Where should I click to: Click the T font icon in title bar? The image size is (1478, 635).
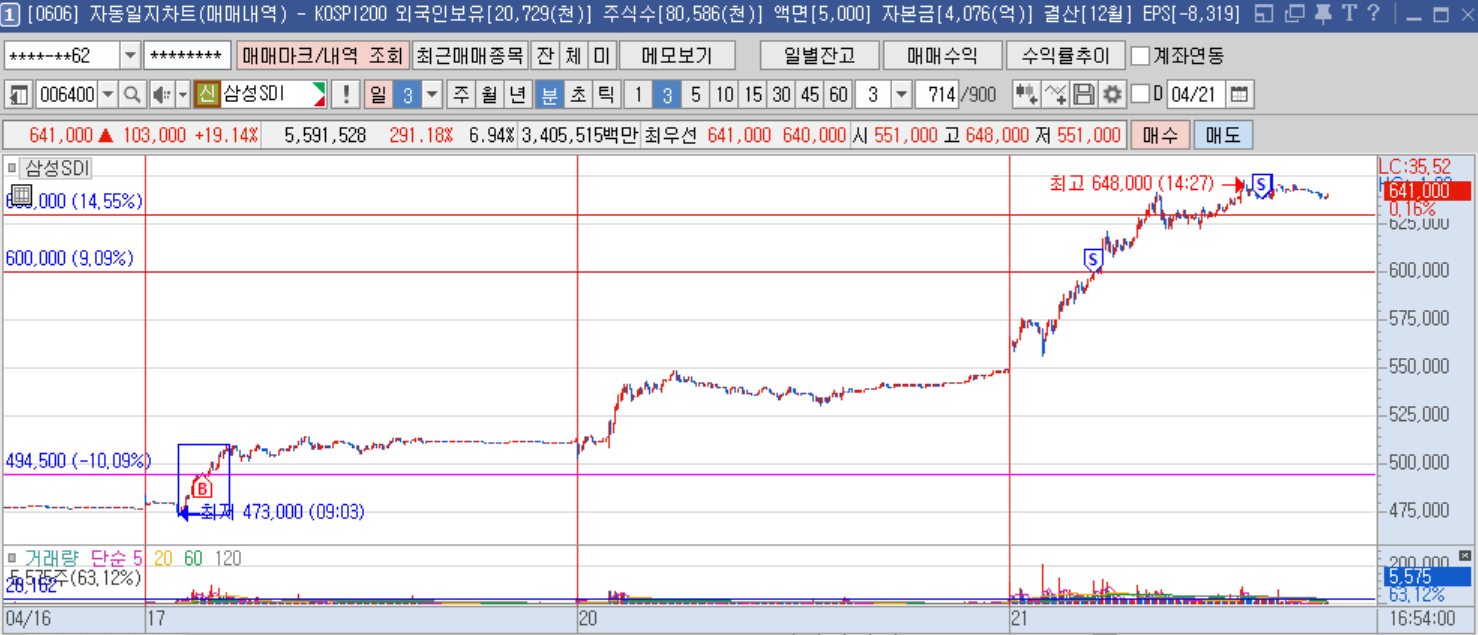[x=1349, y=14]
